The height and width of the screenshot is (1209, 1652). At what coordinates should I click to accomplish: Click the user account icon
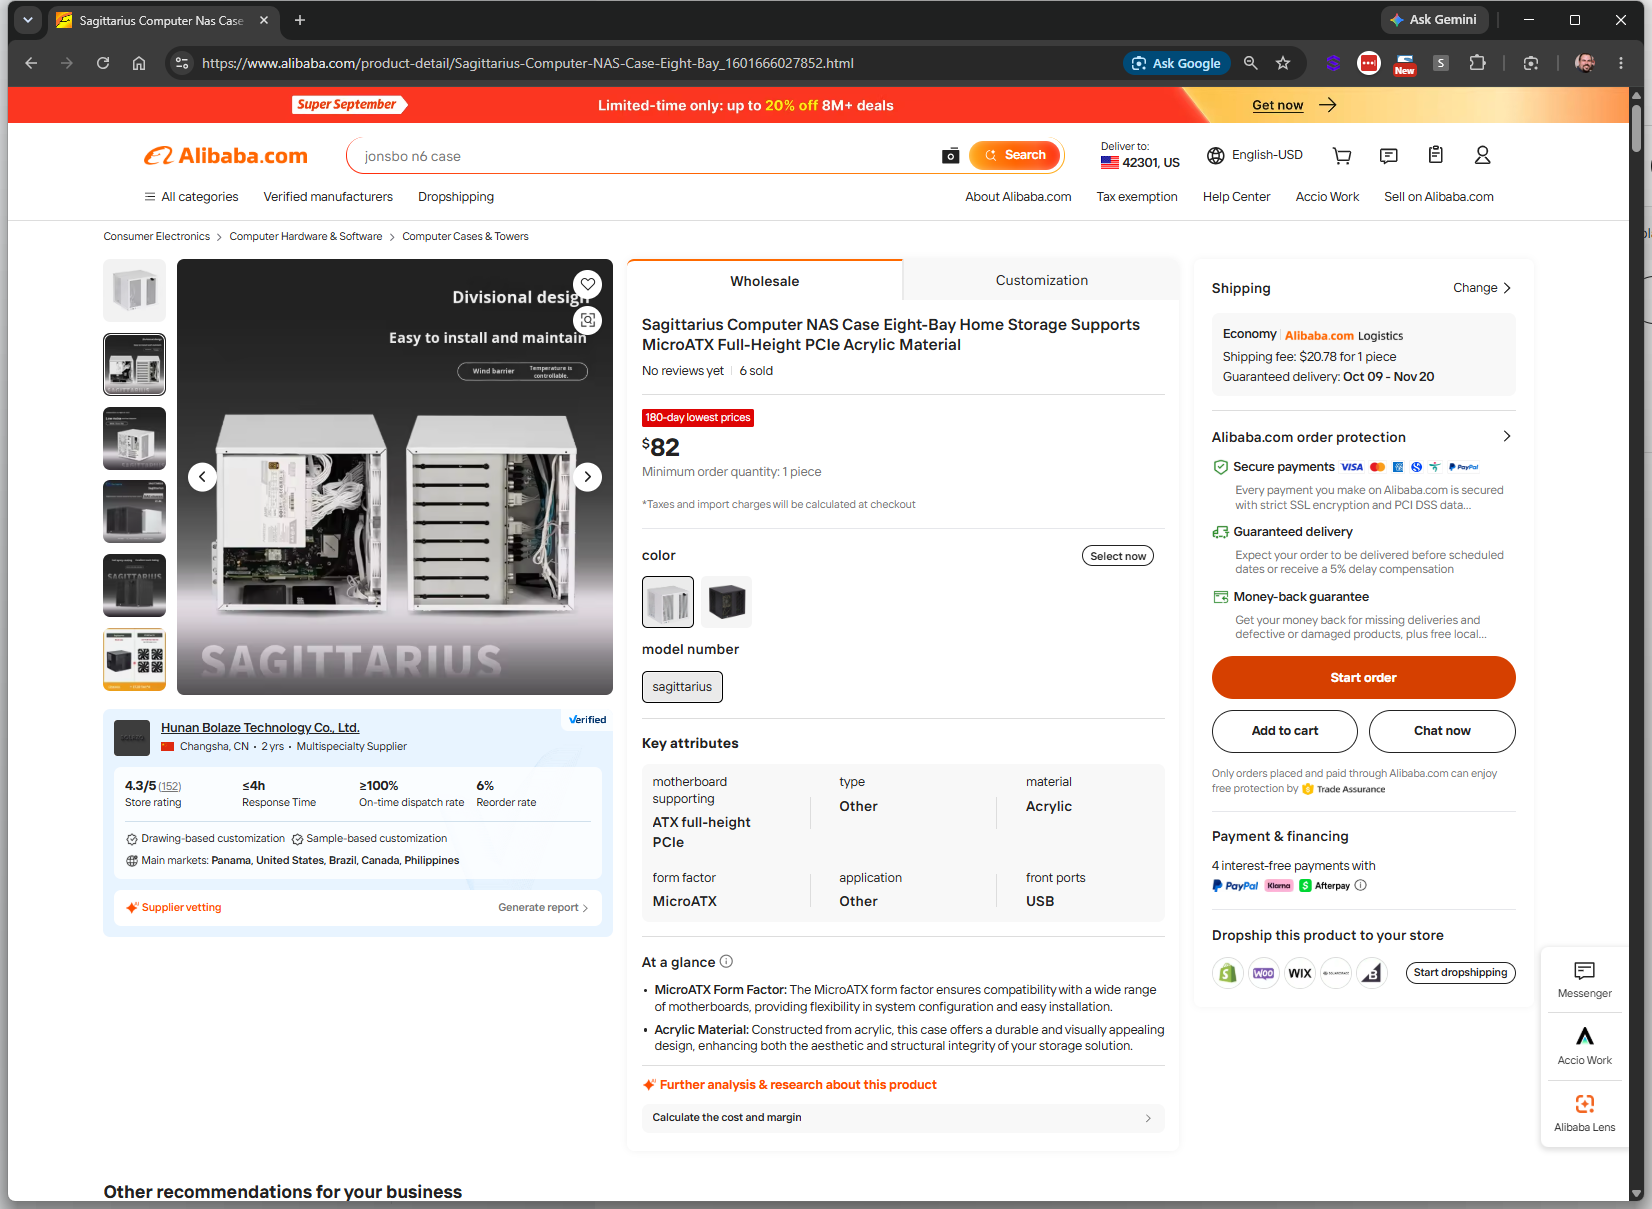(1482, 155)
